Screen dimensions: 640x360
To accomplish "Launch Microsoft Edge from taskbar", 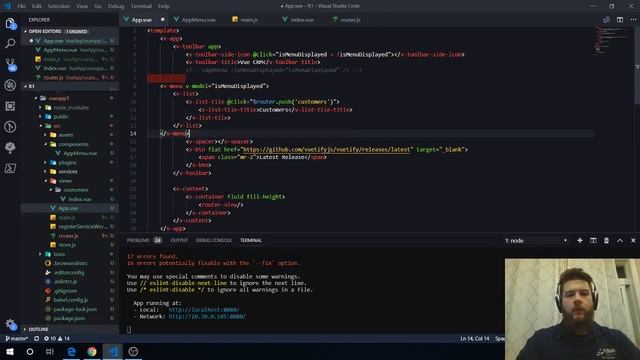I will (x=71, y=351).
